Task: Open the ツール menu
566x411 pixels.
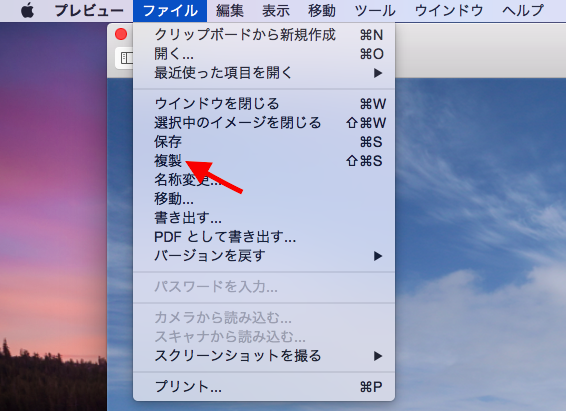Action: [375, 10]
